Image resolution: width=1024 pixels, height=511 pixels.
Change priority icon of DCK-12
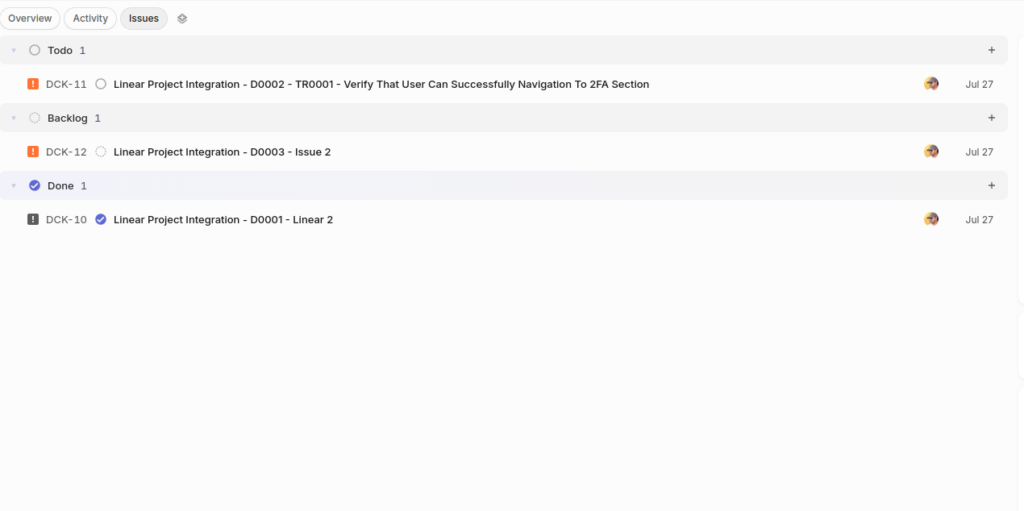[x=33, y=152]
